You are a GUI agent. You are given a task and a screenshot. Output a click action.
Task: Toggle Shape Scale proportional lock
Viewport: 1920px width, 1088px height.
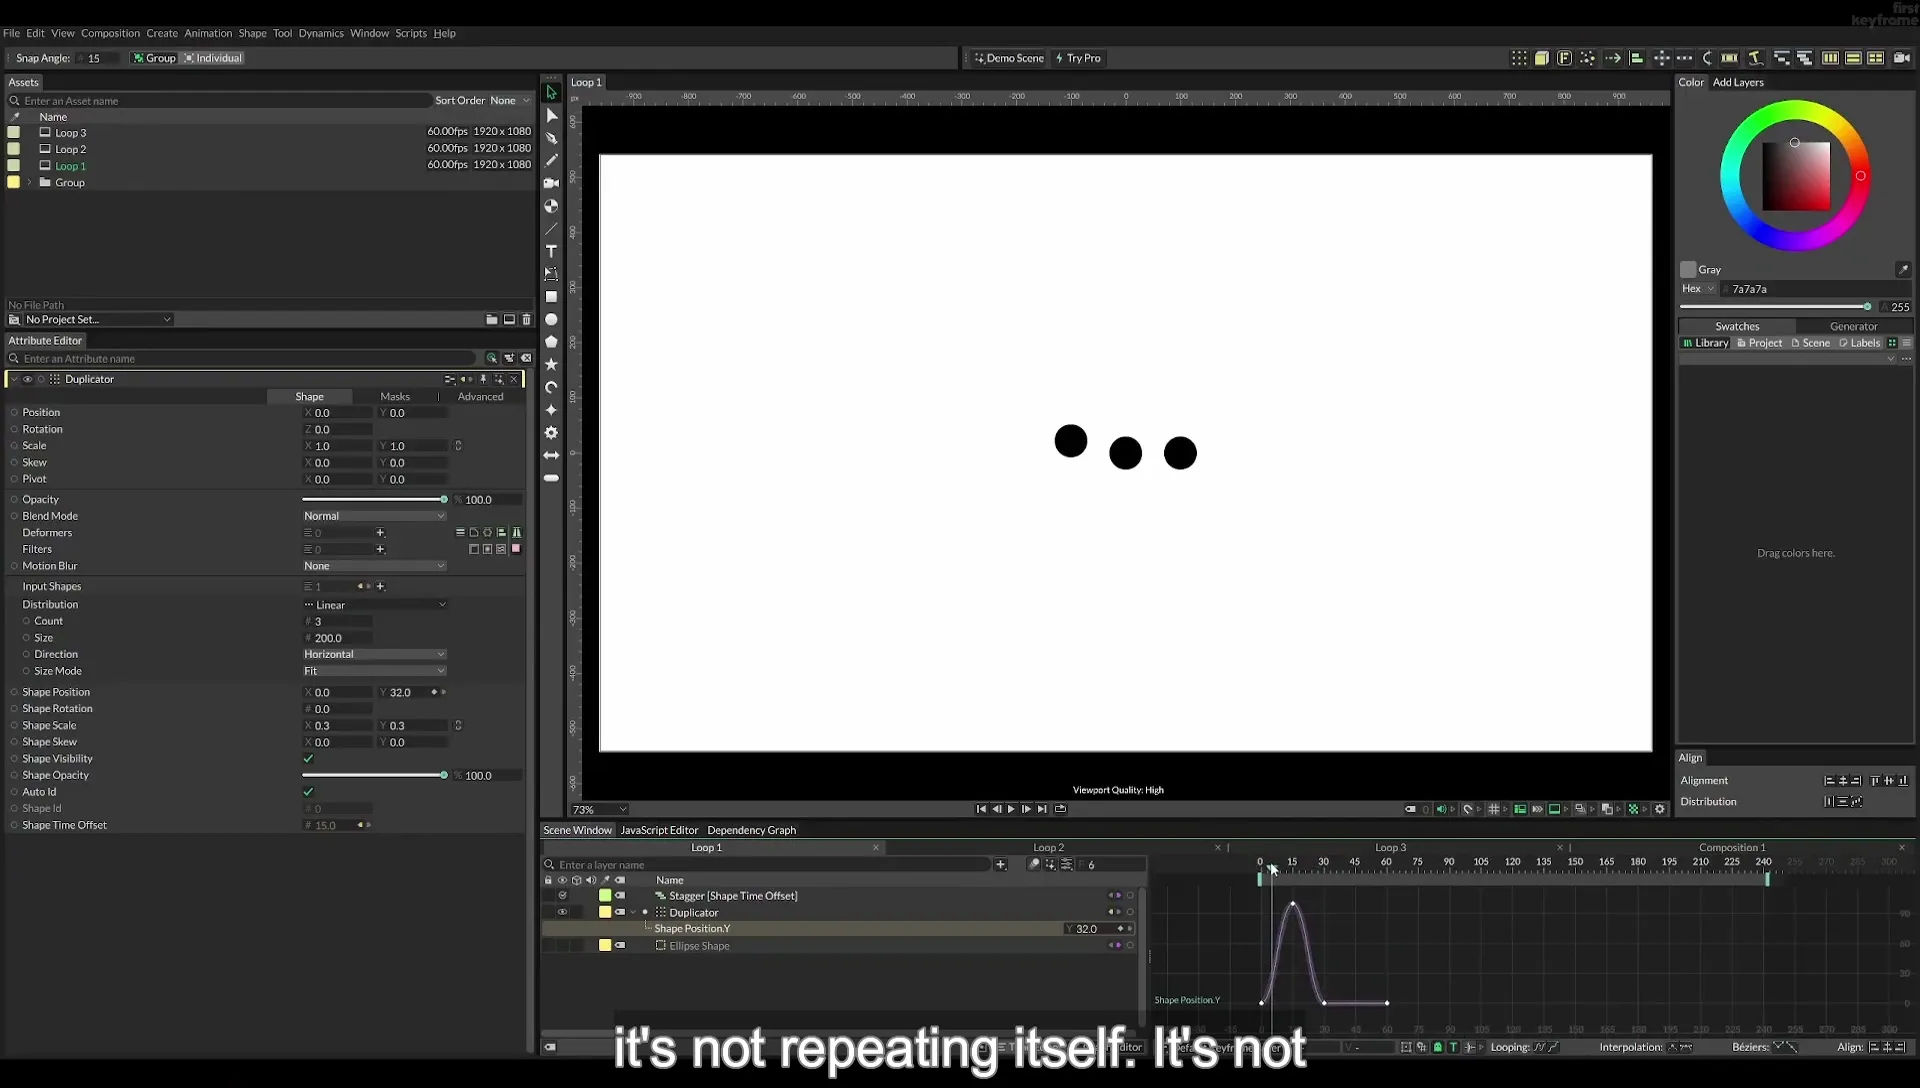(458, 726)
